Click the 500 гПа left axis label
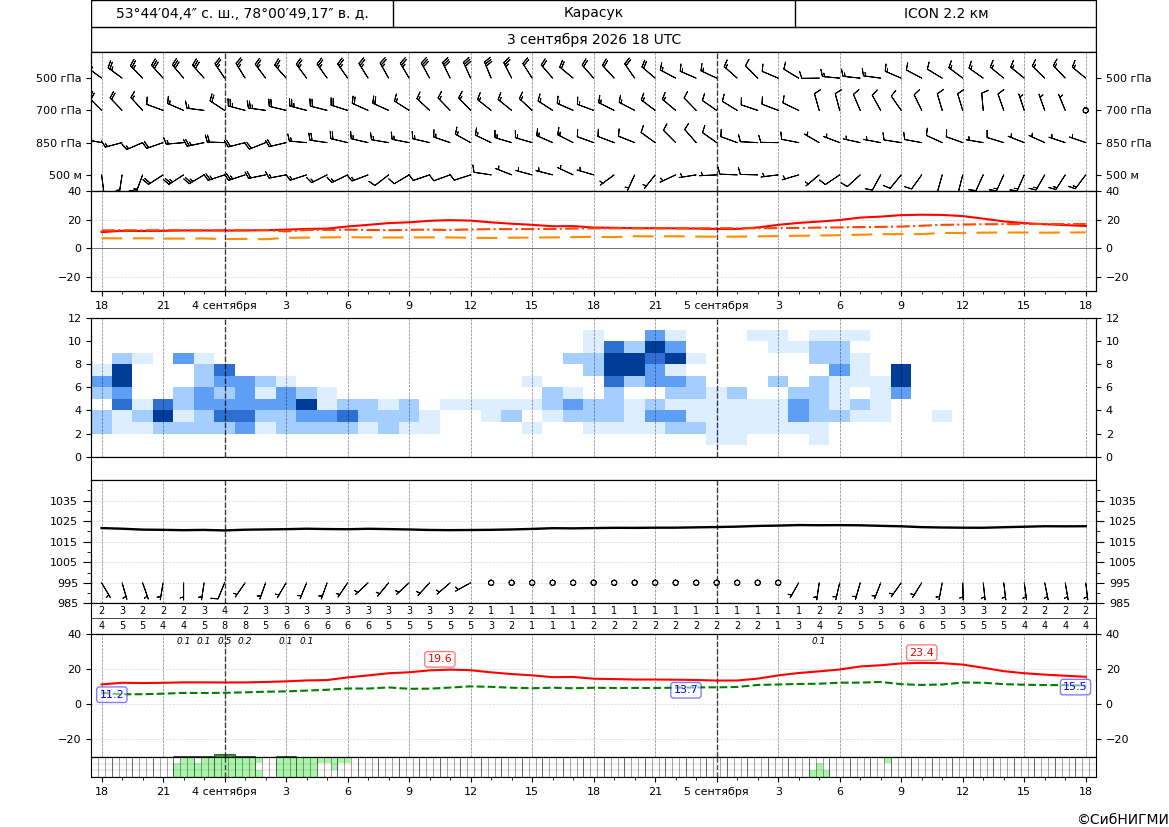Viewport: 1169px width, 827px height. (59, 78)
